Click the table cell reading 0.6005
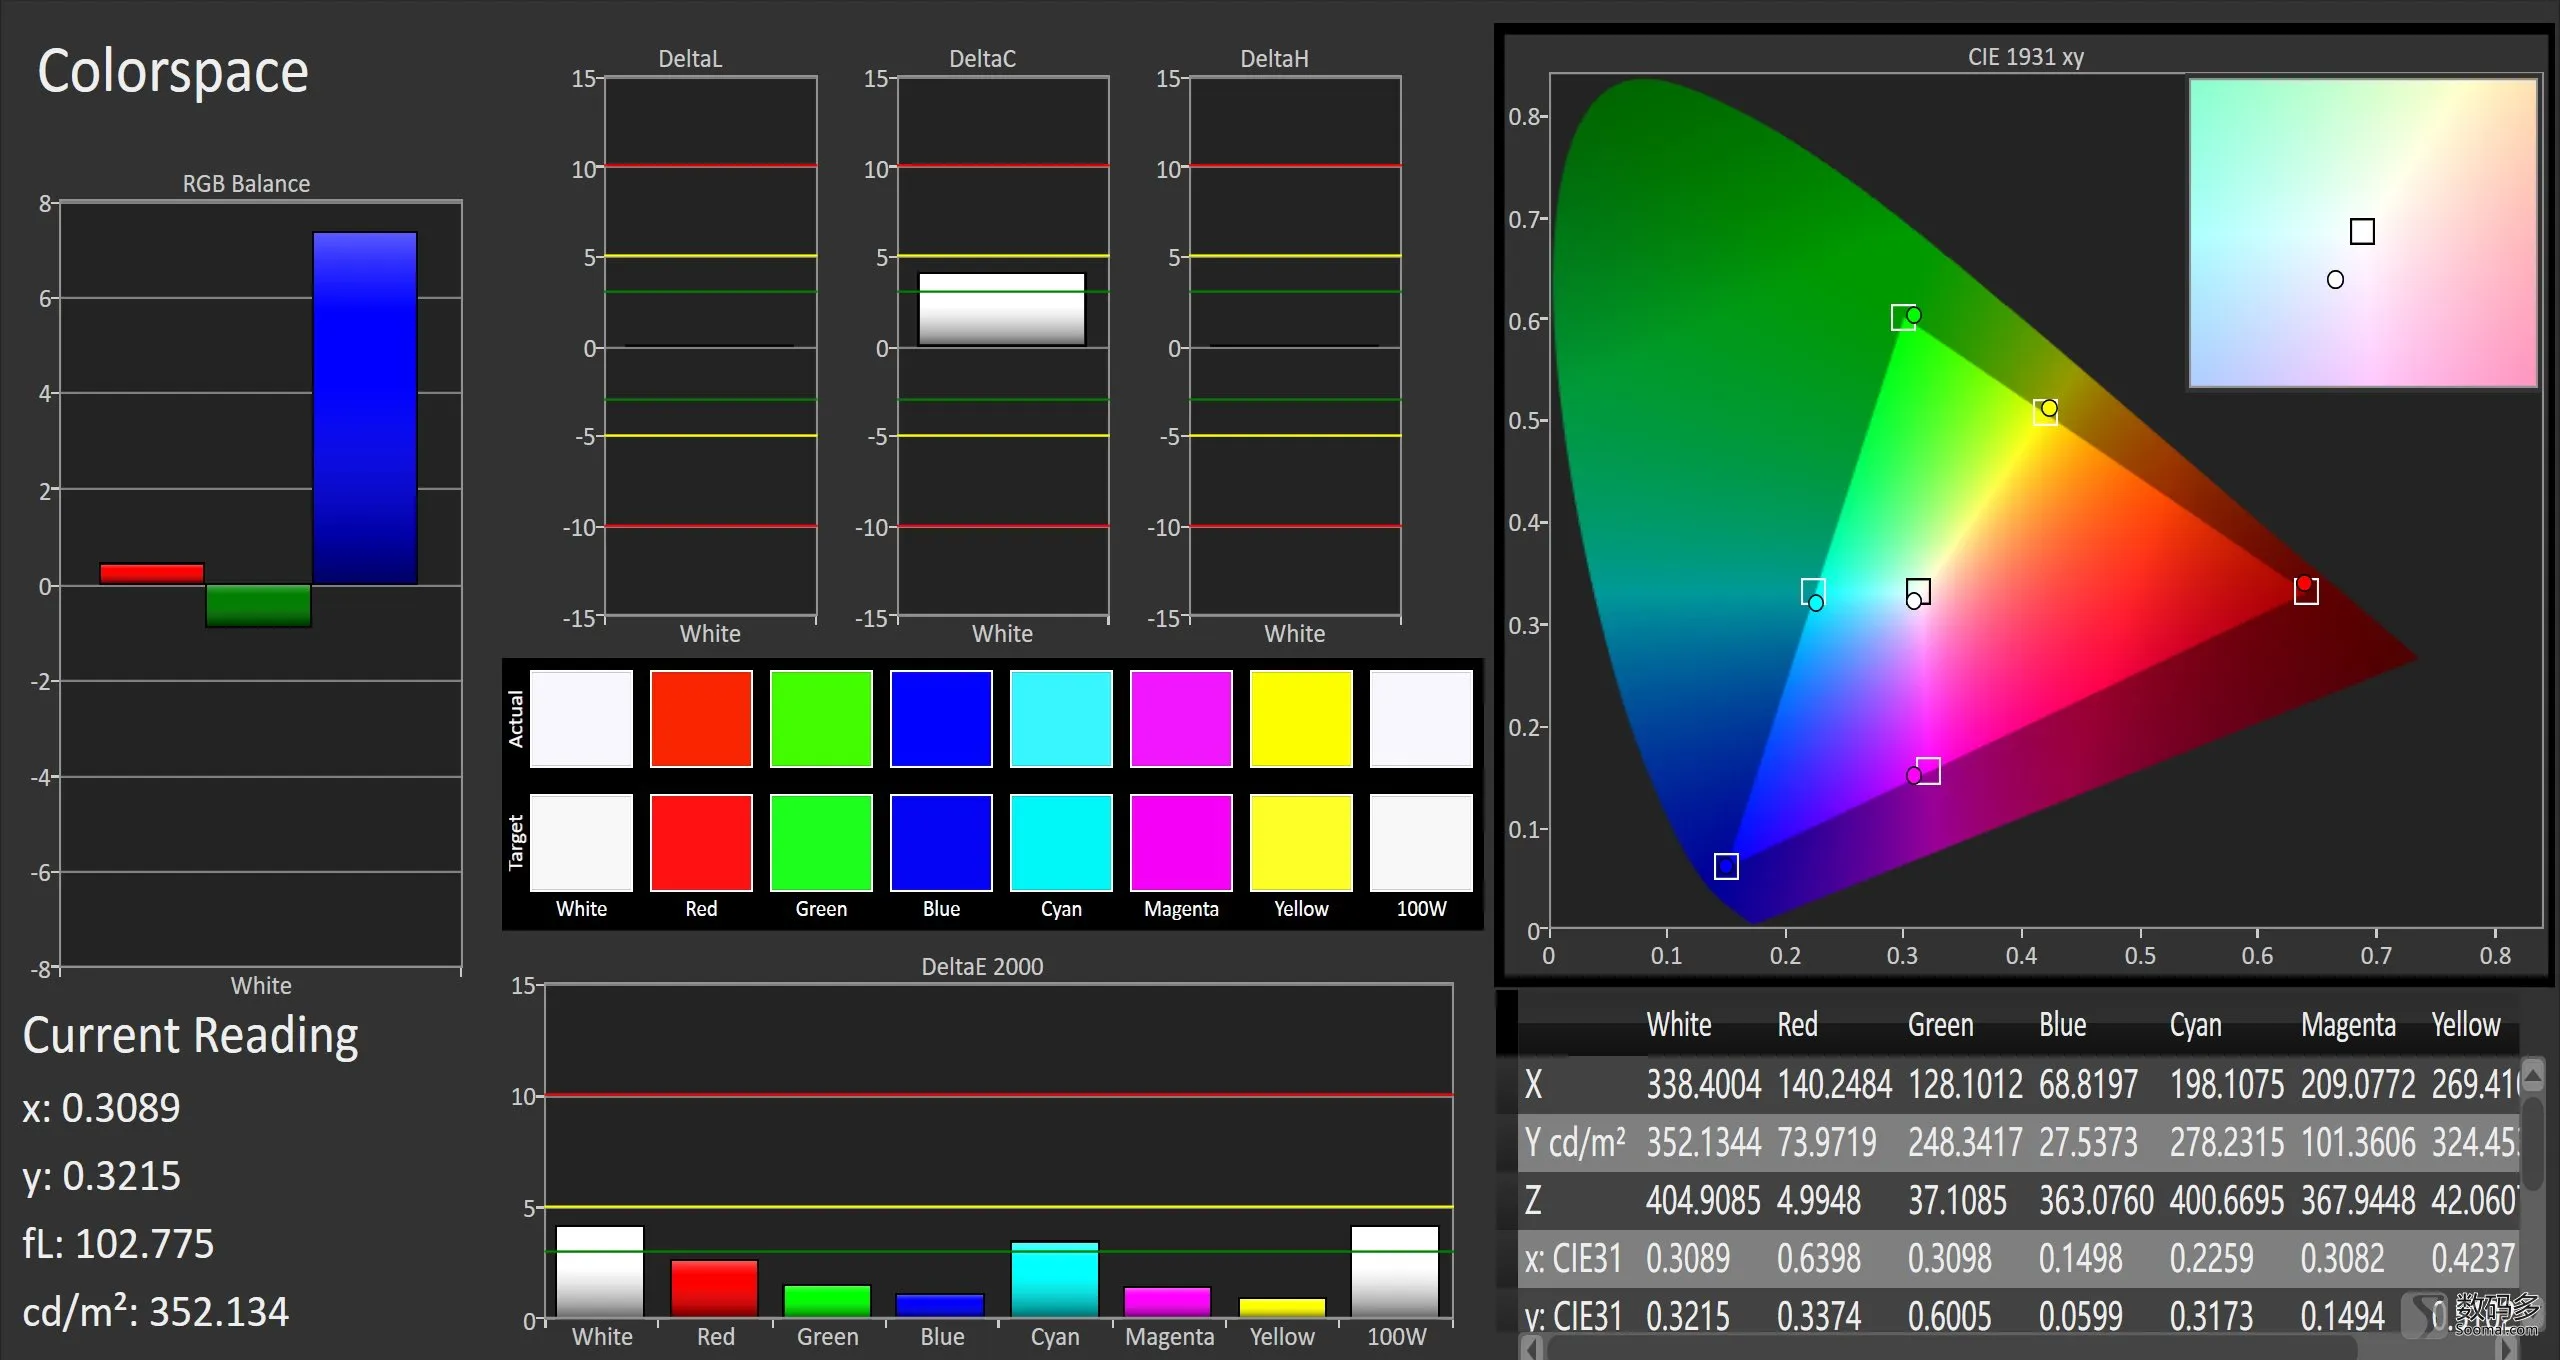The width and height of the screenshot is (2560, 1360). pos(1949,1316)
